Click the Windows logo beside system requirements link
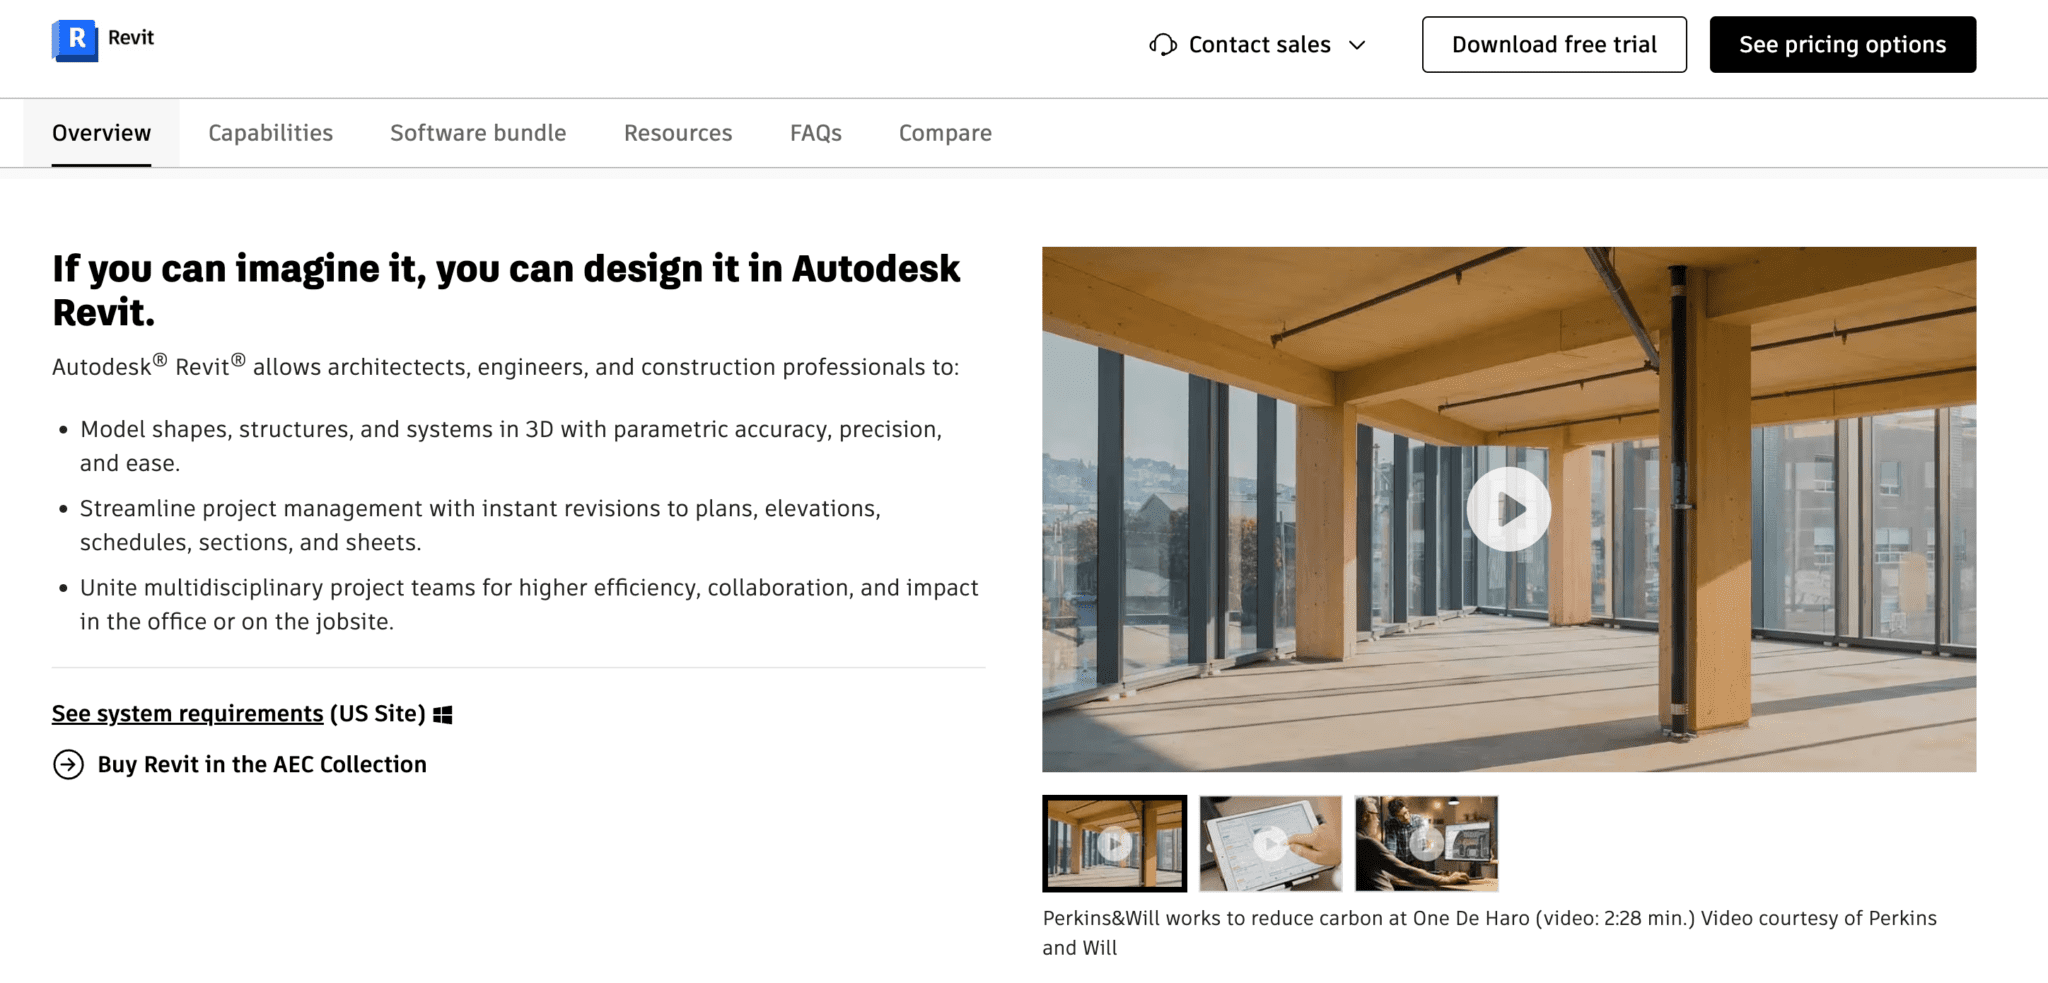Viewport: 2048px width, 983px height. [x=444, y=713]
